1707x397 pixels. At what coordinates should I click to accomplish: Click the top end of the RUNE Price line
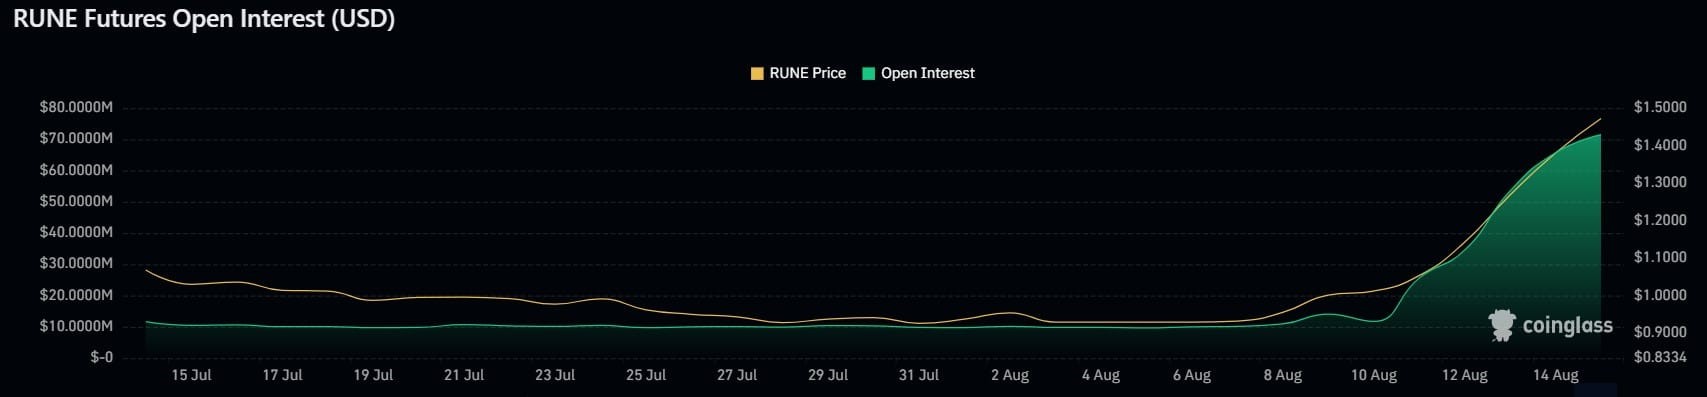tap(1600, 119)
